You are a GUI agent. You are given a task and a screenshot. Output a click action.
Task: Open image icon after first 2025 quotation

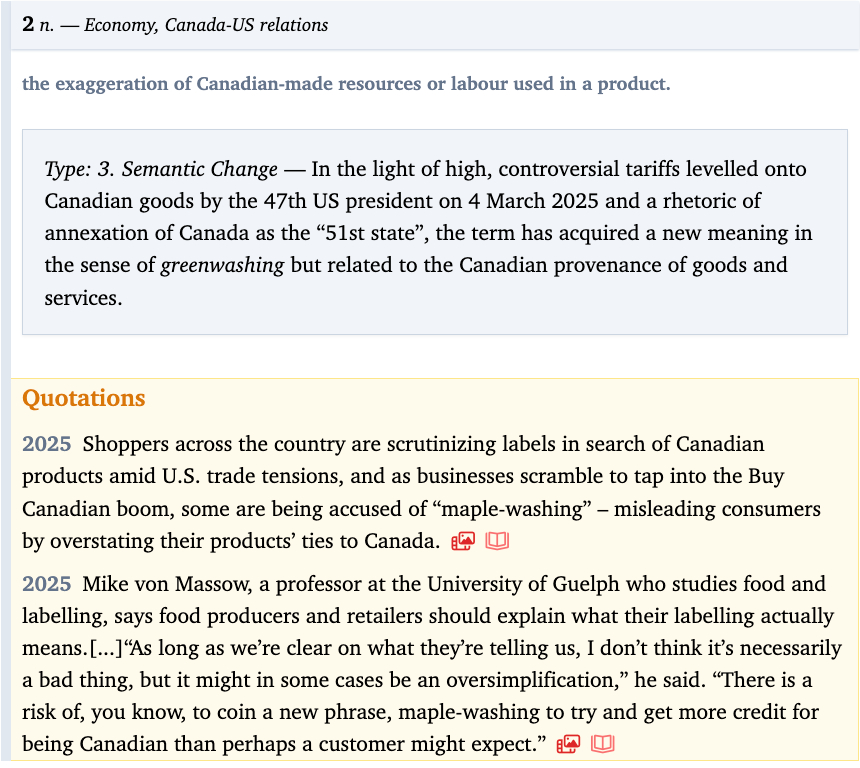pyautogui.click(x=463, y=542)
